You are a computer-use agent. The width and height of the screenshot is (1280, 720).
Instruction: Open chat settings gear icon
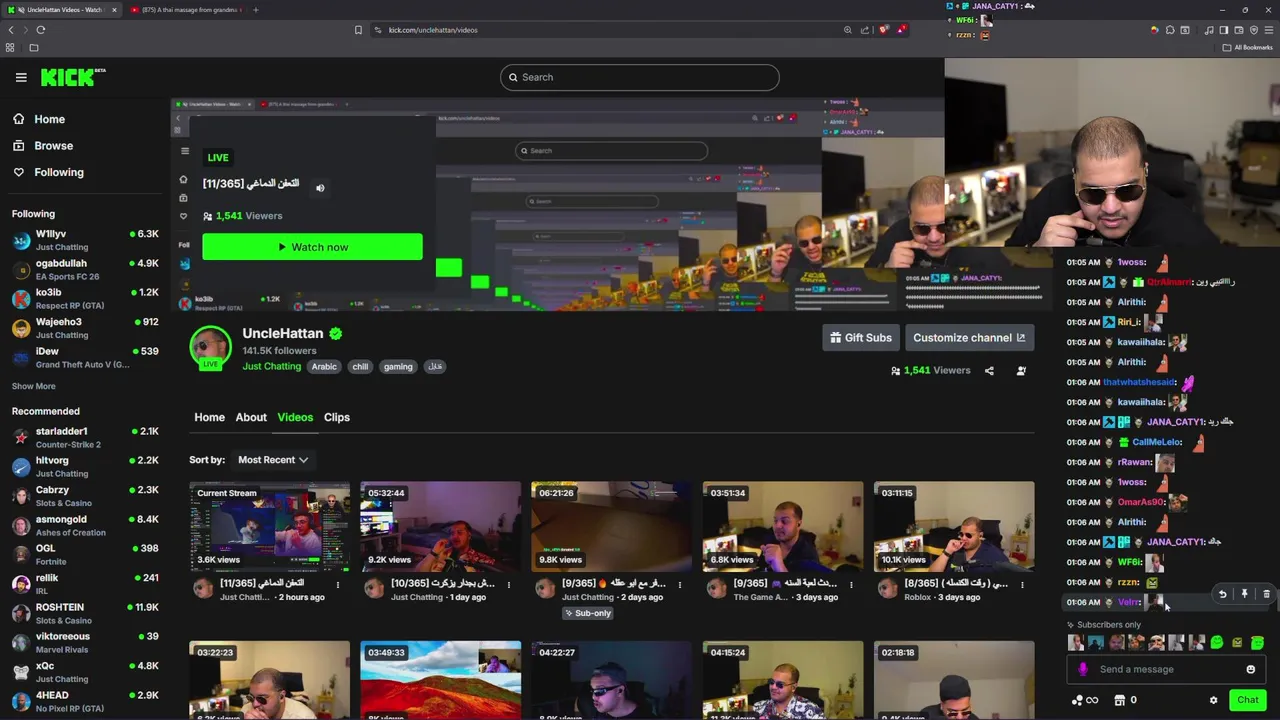tap(1213, 700)
